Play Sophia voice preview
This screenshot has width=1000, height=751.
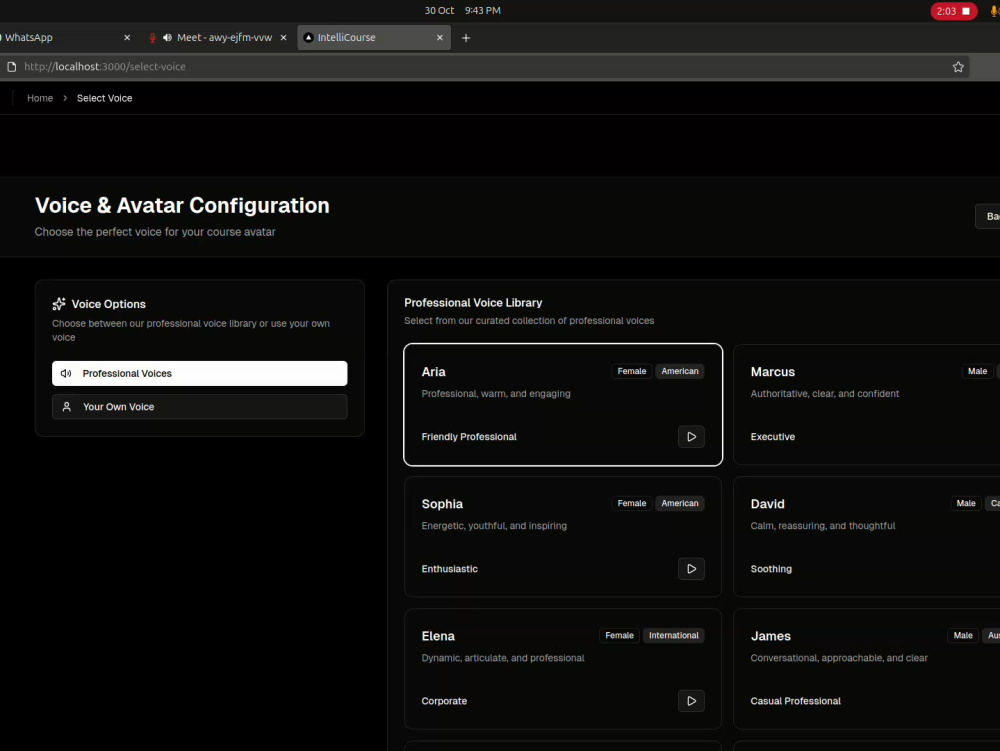[x=691, y=569]
